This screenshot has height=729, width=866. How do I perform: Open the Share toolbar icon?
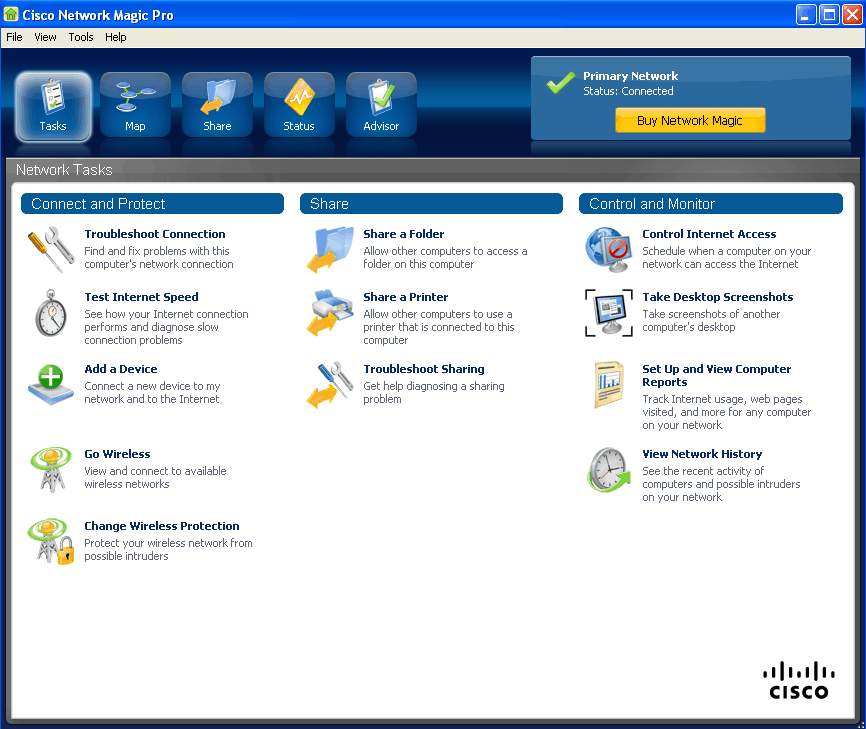[x=217, y=104]
